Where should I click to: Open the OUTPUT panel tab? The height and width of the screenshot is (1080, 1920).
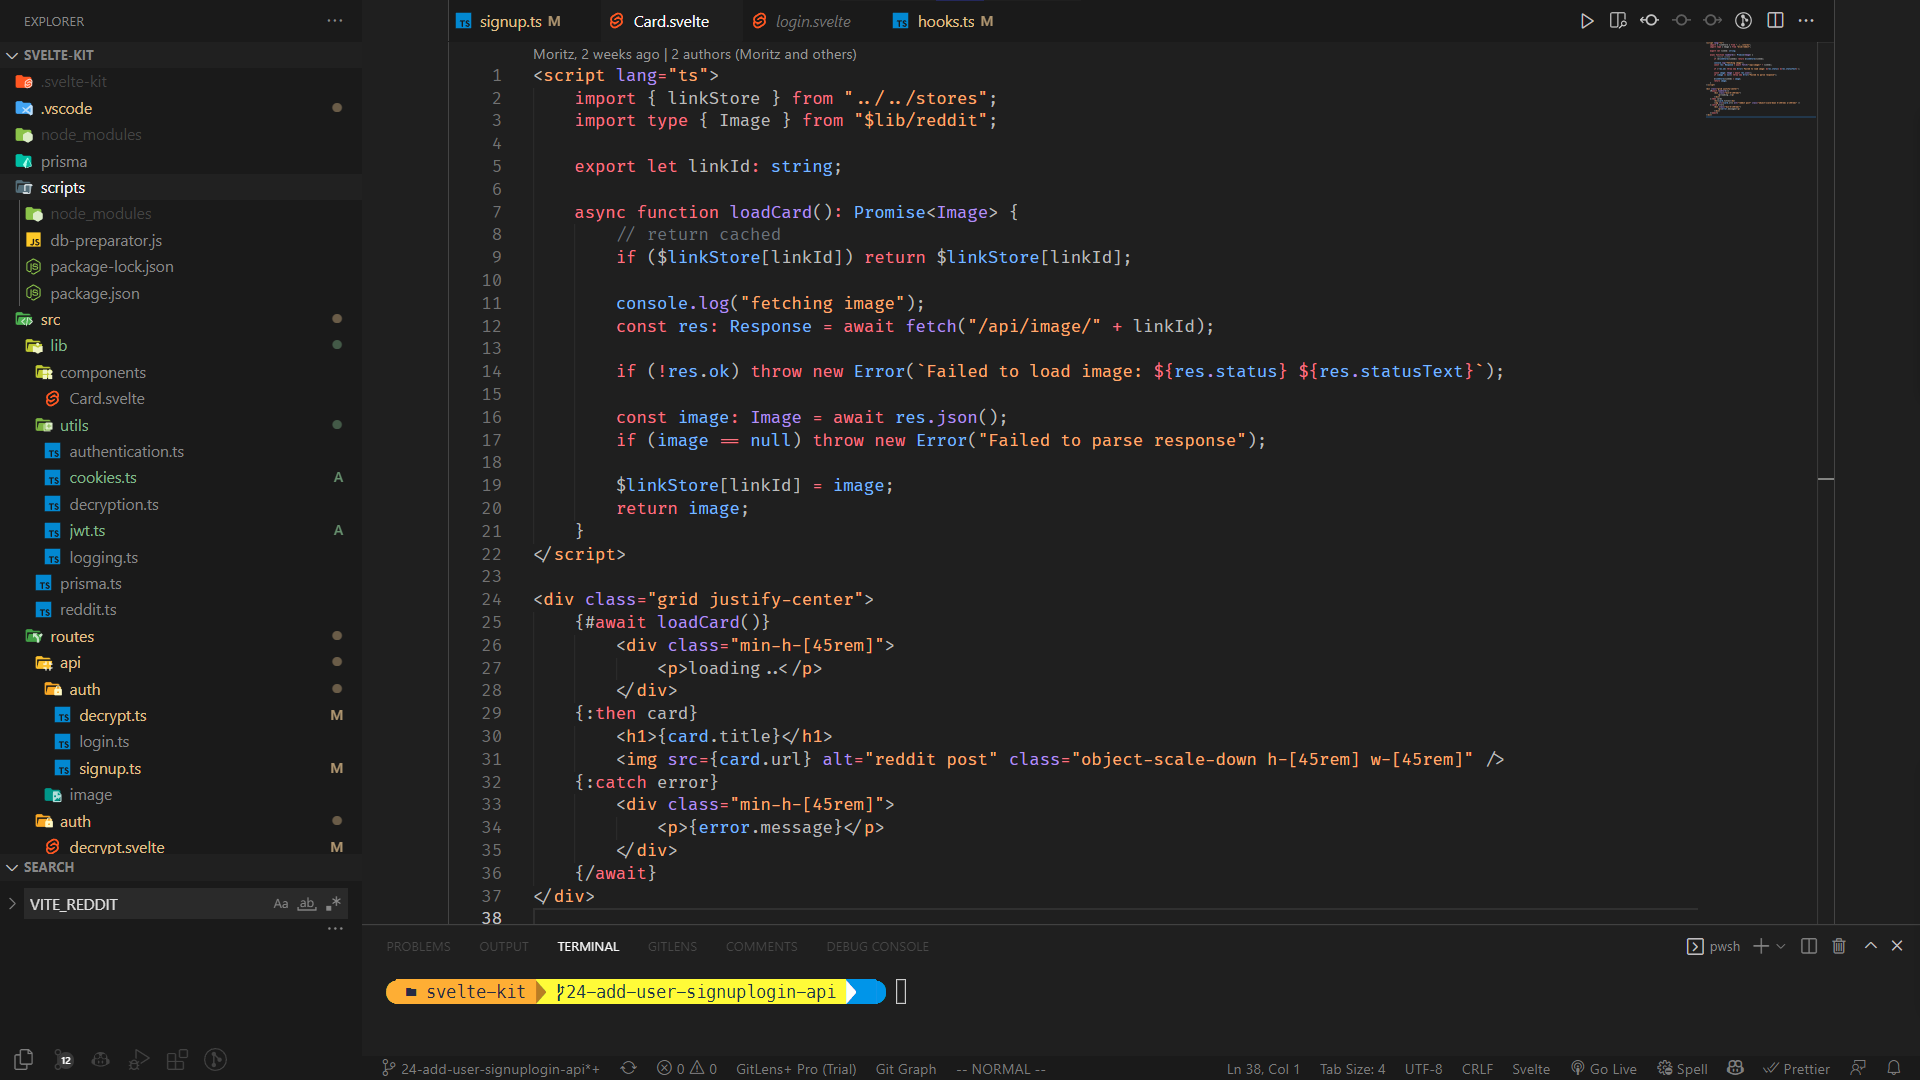pyautogui.click(x=503, y=946)
